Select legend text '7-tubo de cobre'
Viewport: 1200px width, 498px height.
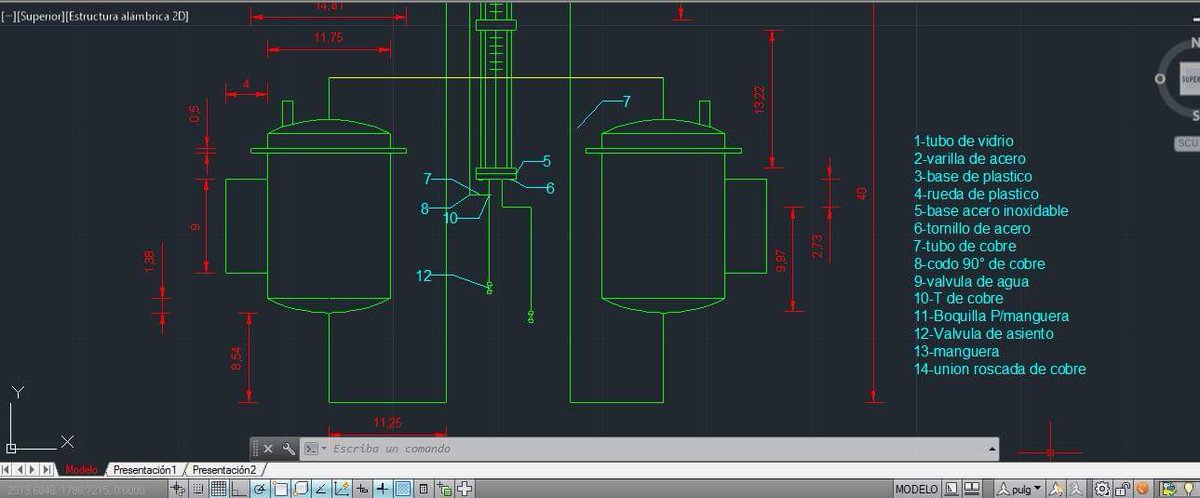[x=964, y=246]
